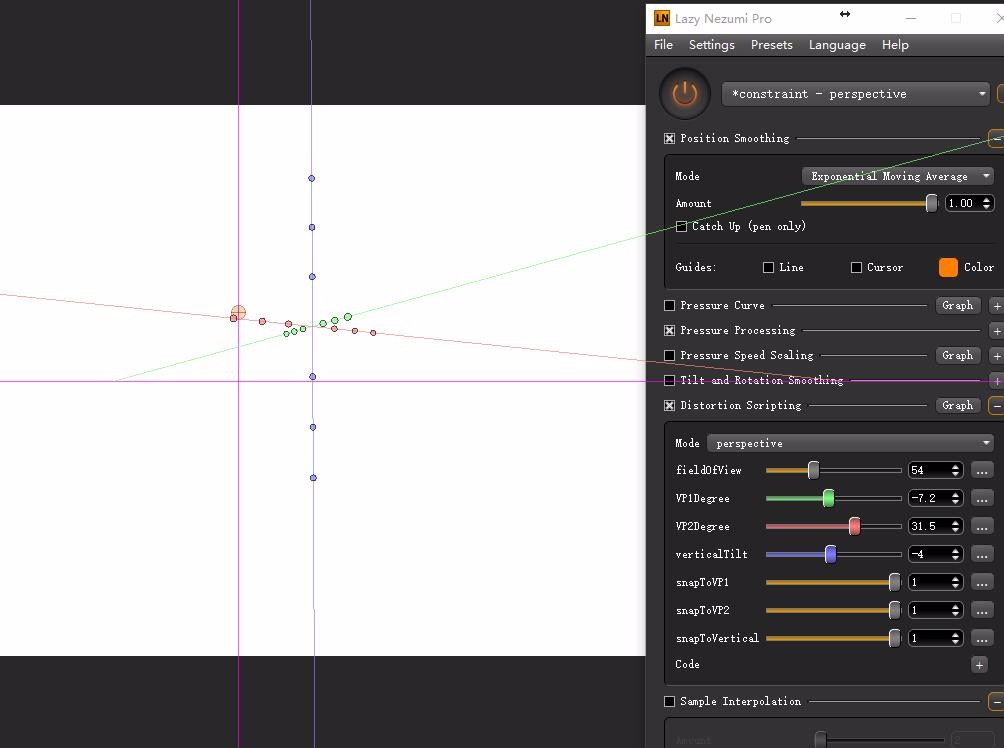Click the Position Smoothing Amount slider handle
The image size is (1004, 748).
[x=932, y=204]
